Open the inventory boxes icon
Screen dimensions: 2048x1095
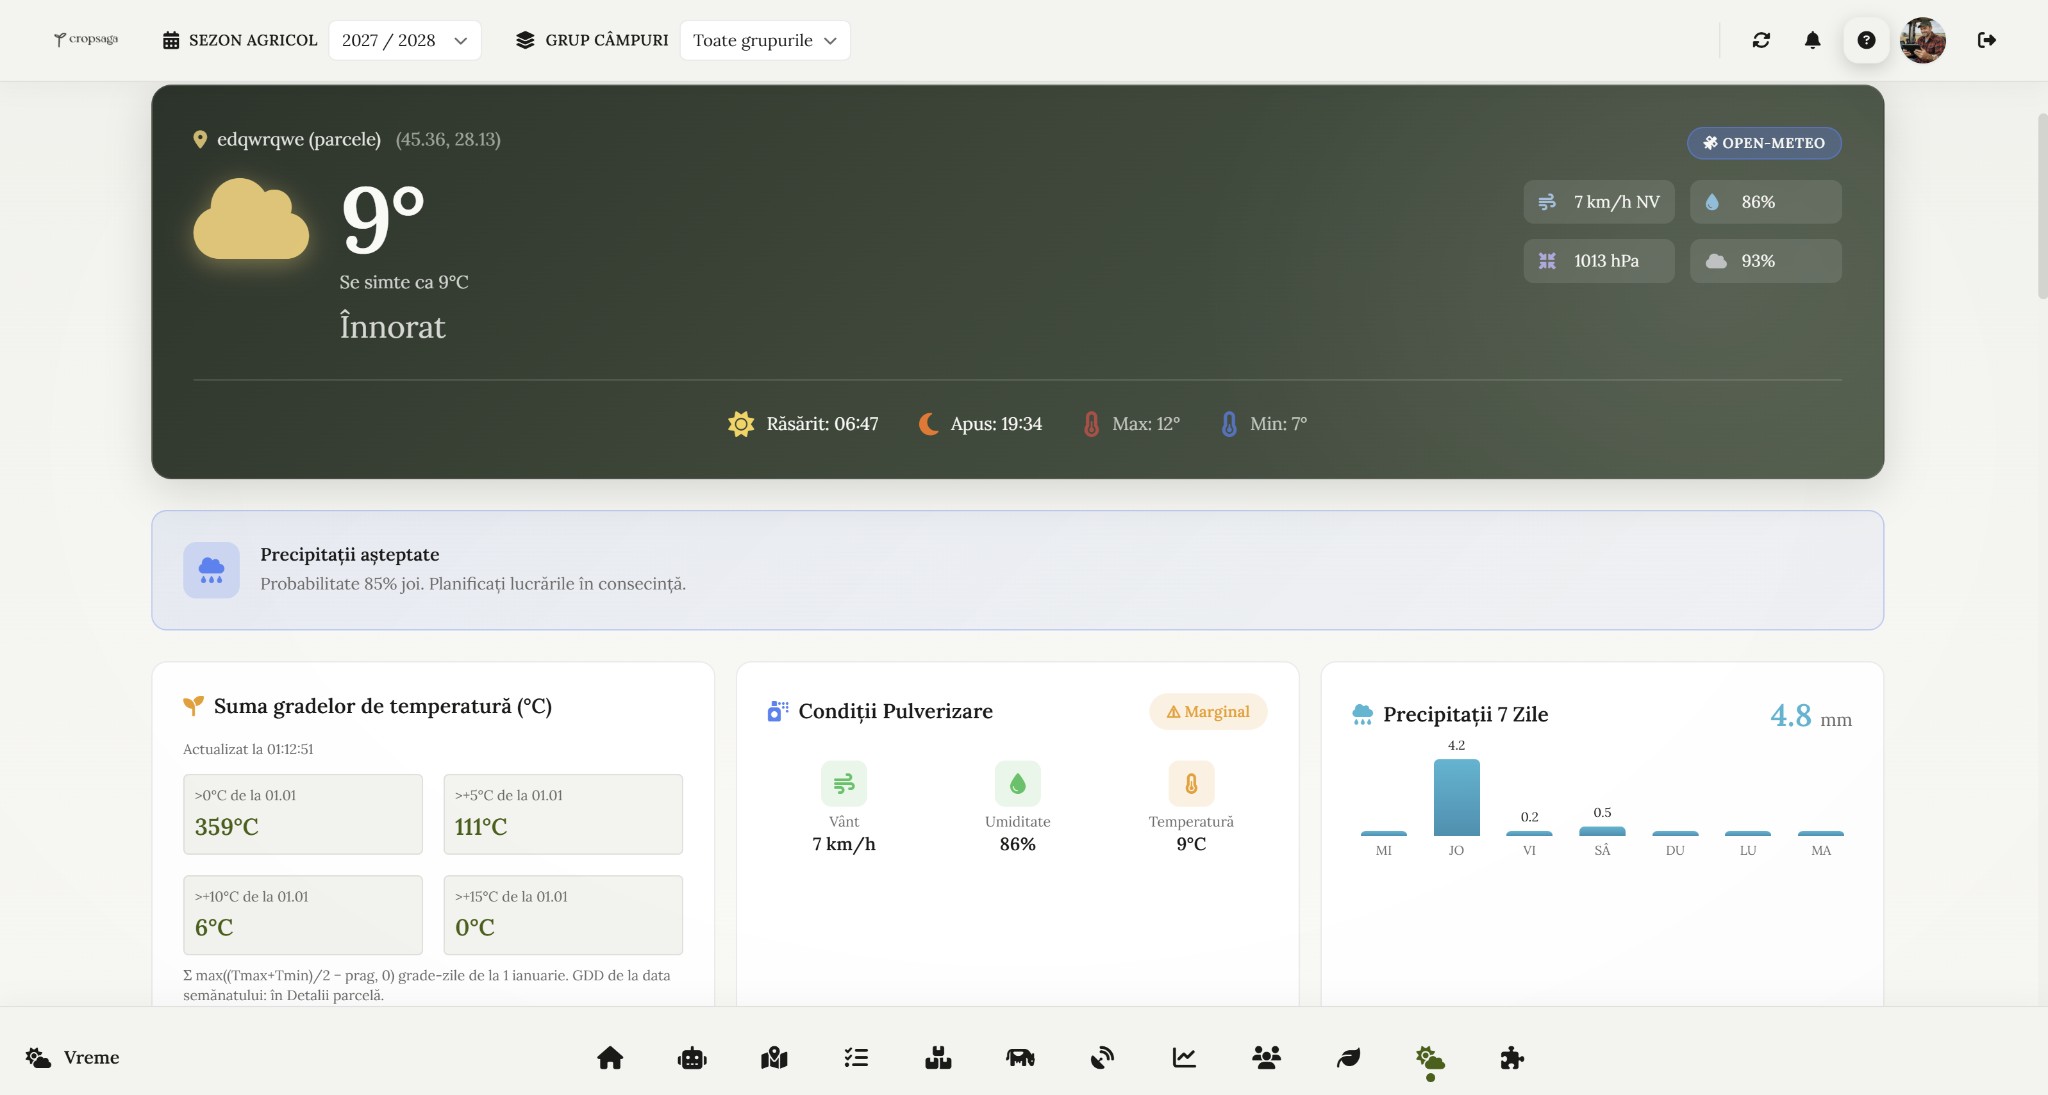[x=938, y=1058]
